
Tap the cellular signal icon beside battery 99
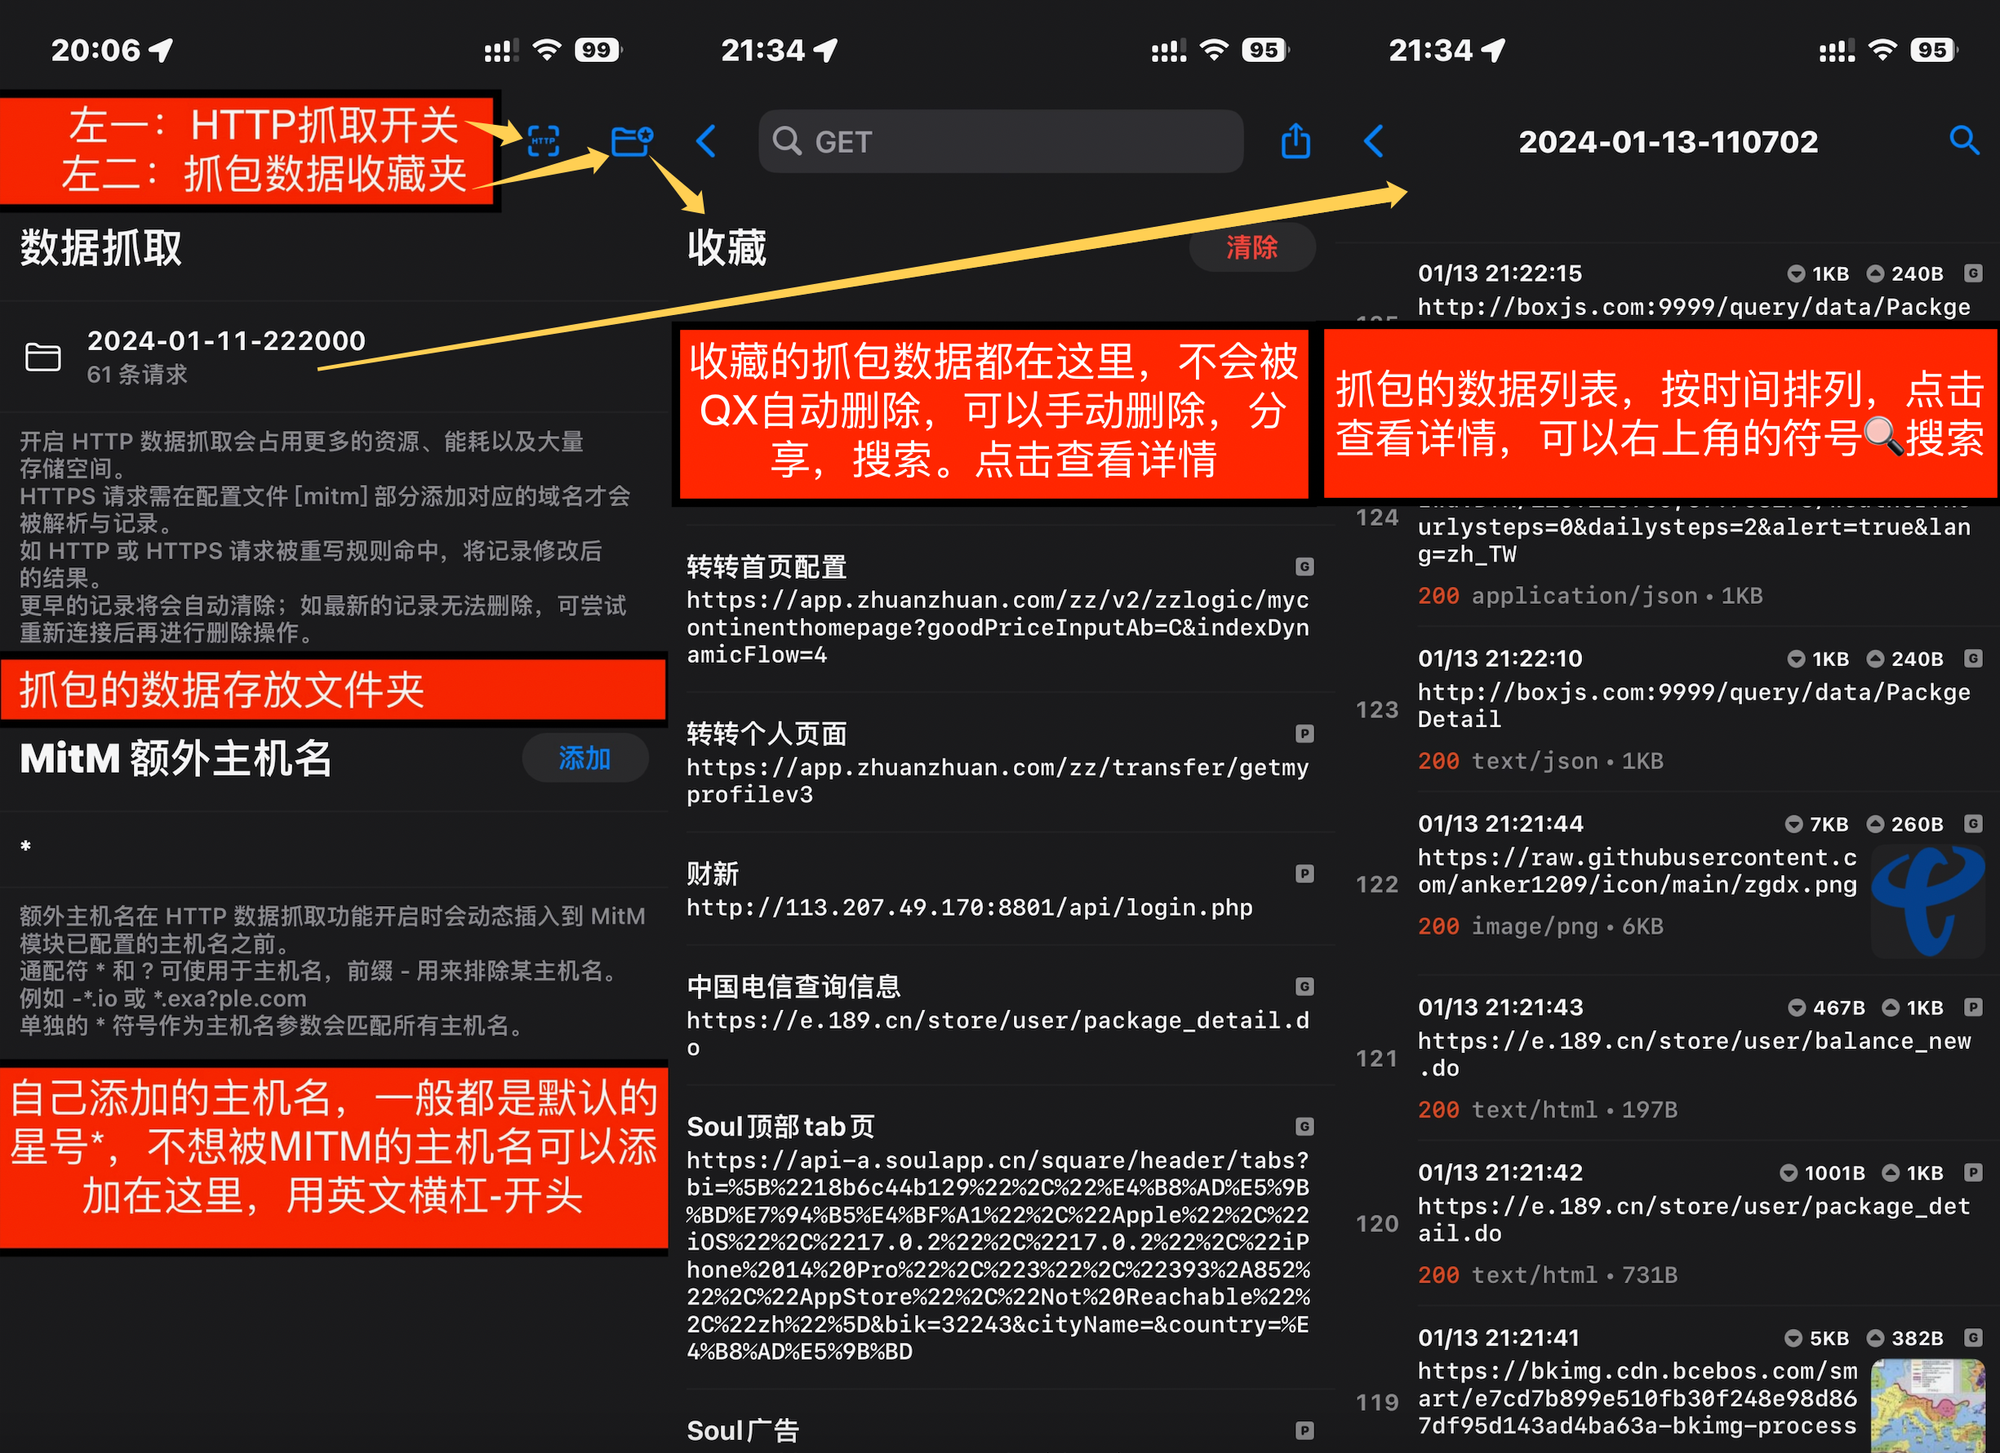(500, 50)
